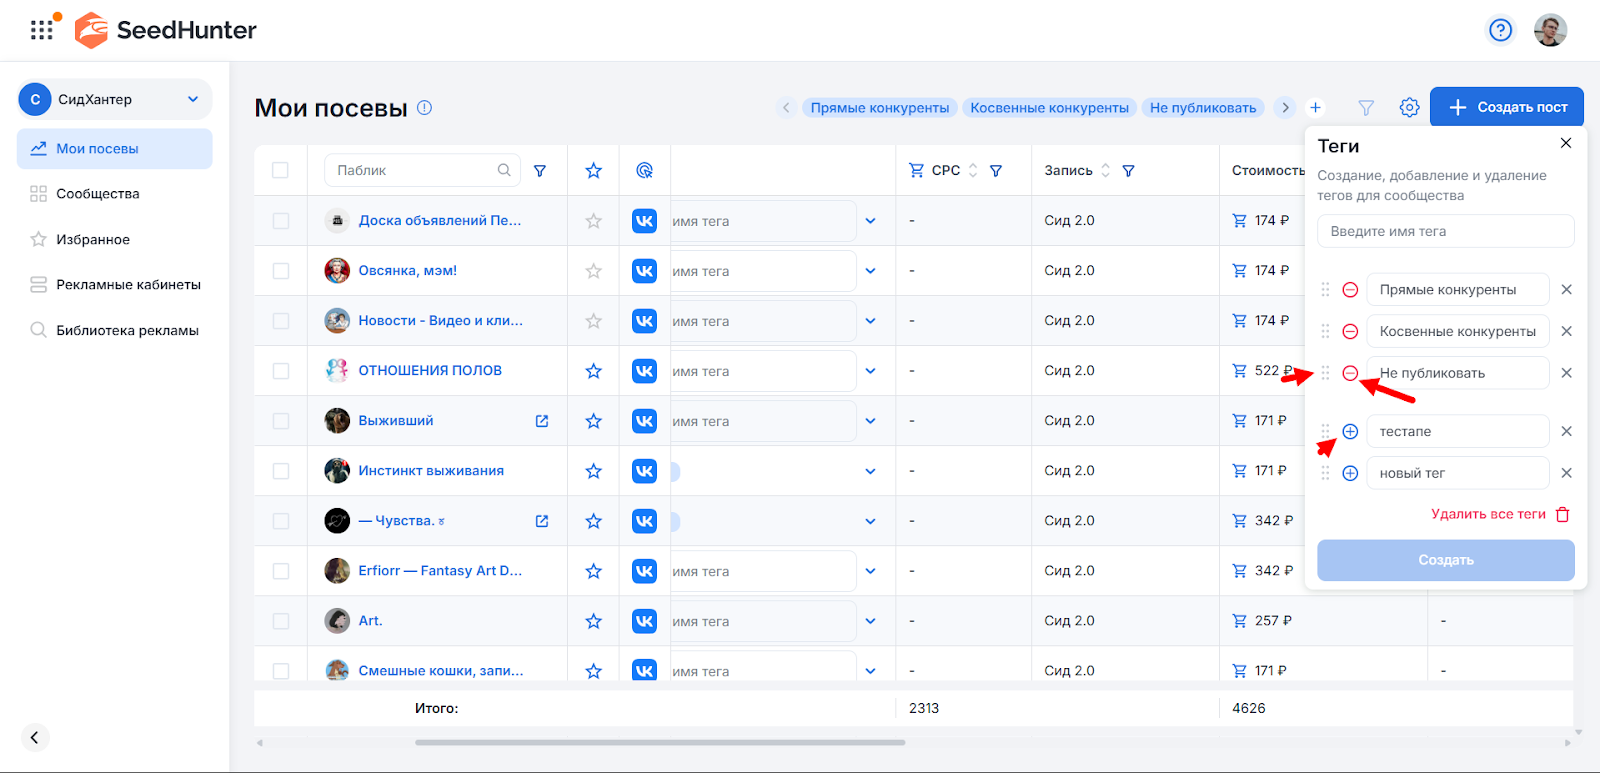Open tag dropdown for Новости - Видео row
This screenshot has width=1600, height=773.
point(870,321)
